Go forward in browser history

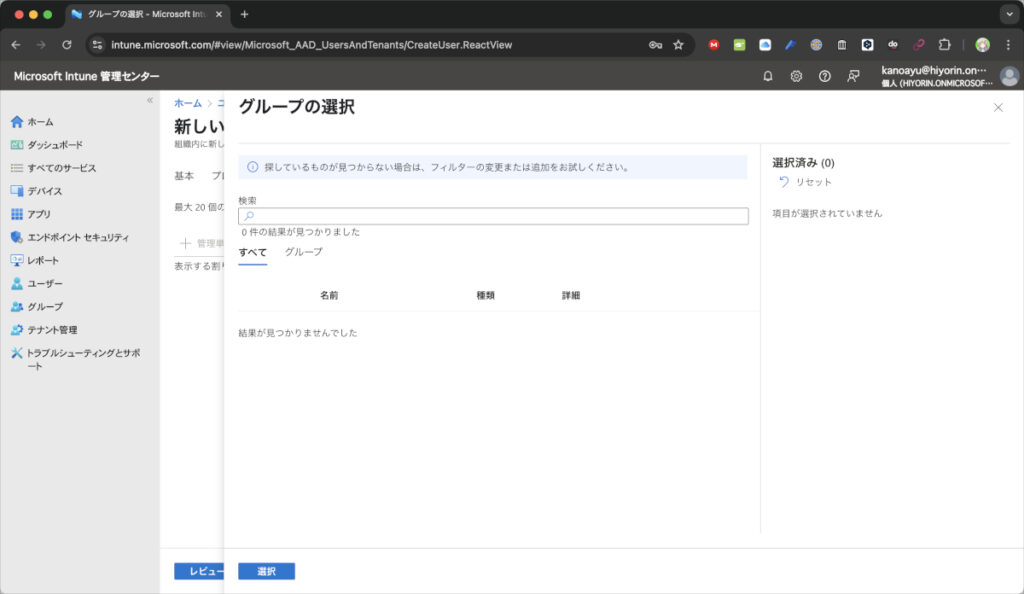point(41,45)
